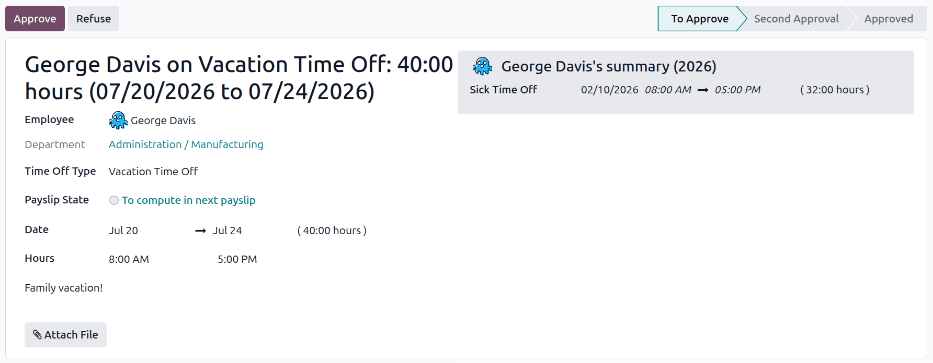Screen dimensions: 933x363
Task: Click the paperclip icon on Attach File
Action: coord(37,335)
